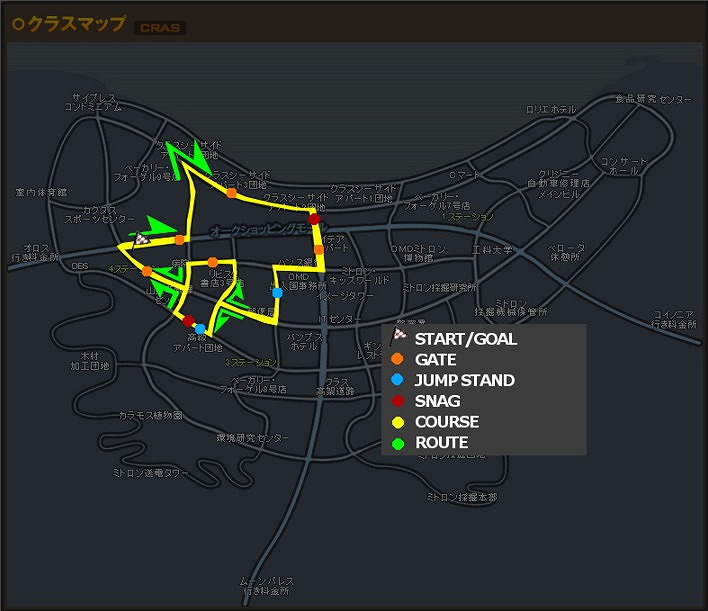Select the オロス 行き料金所 toll gate label
708x611 pixels.
pos(35,253)
